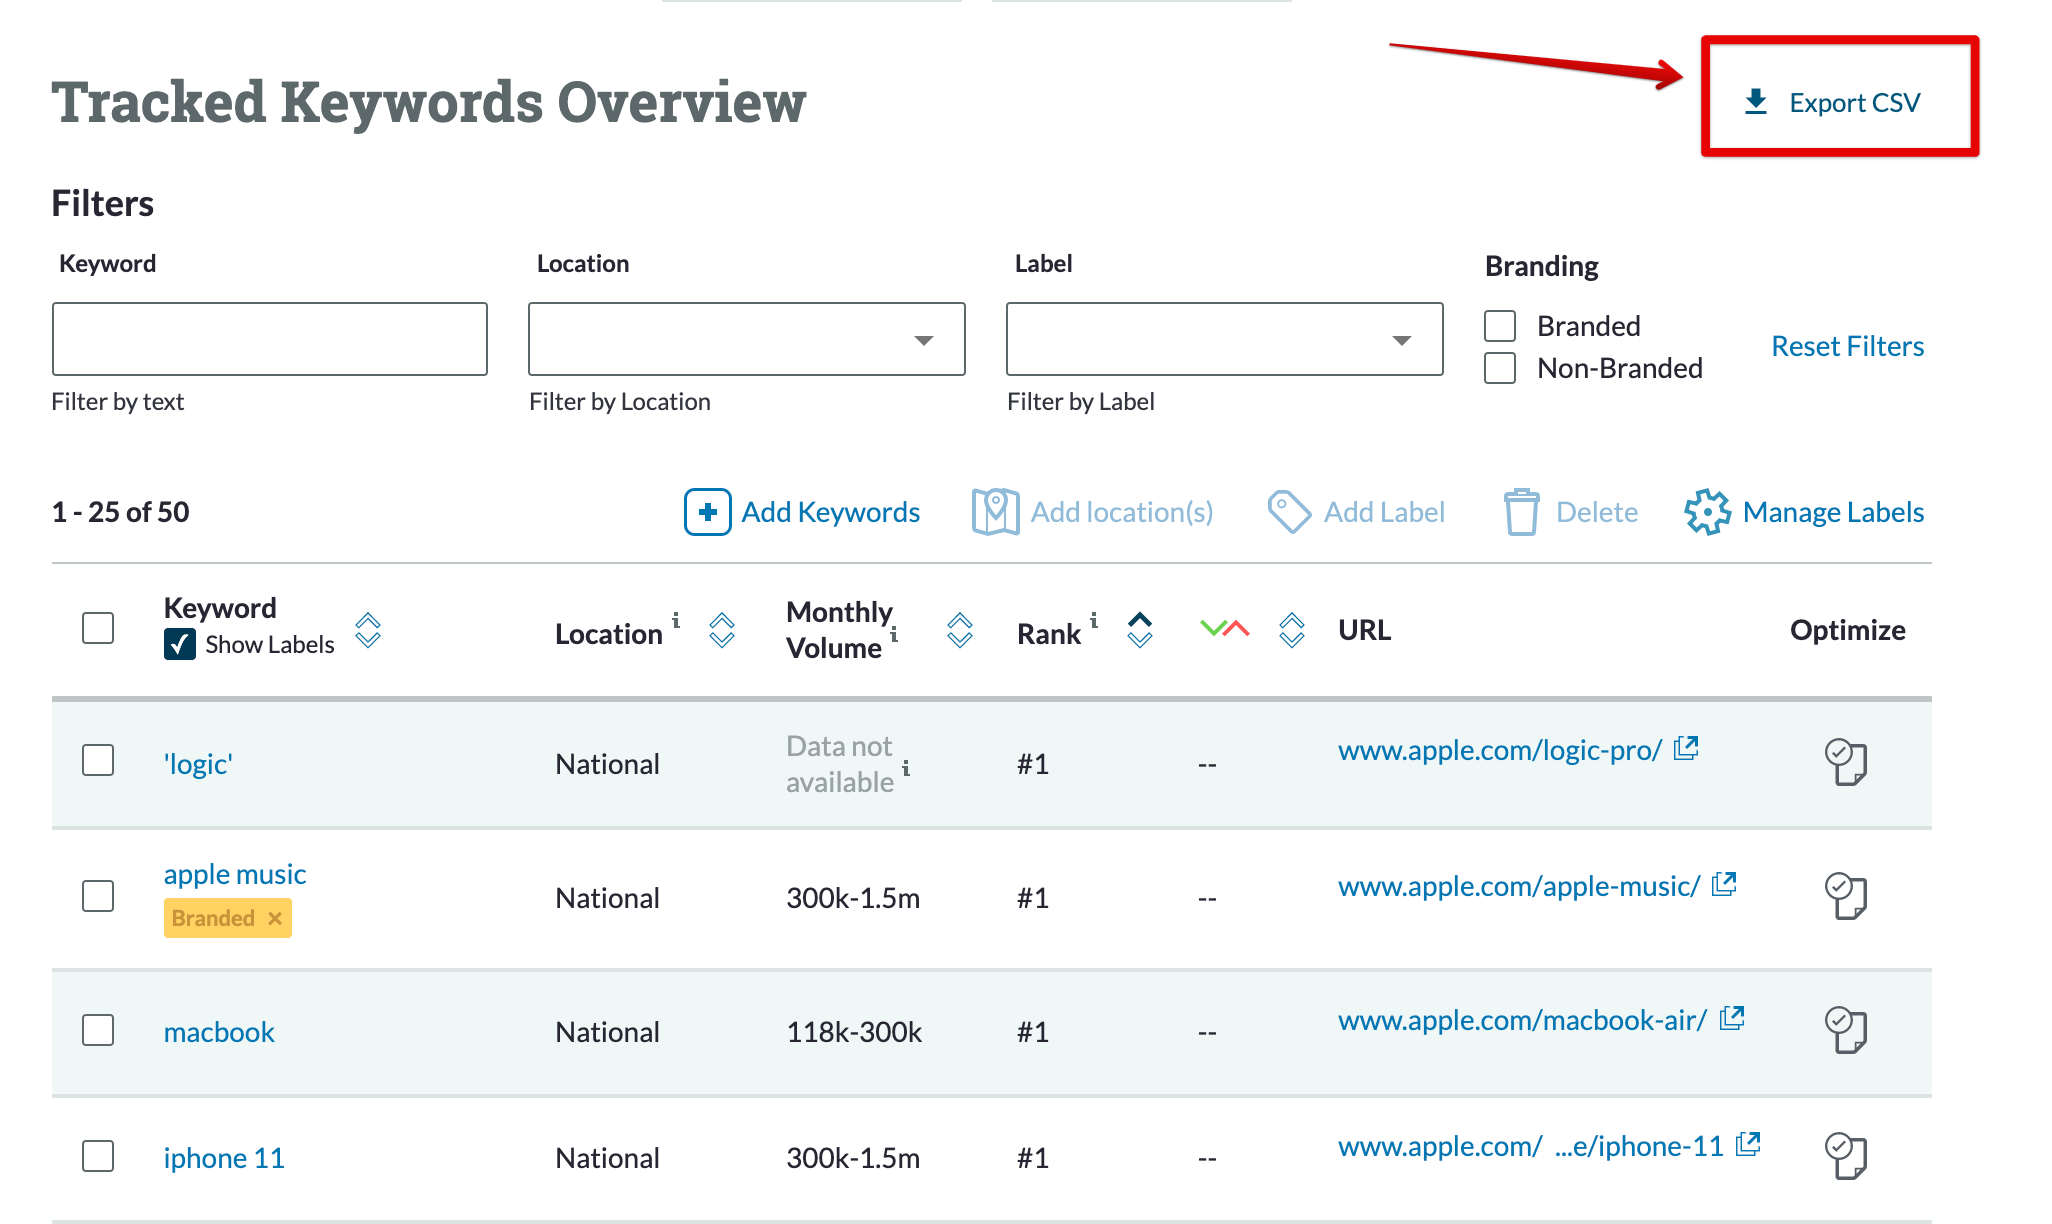Viewport: 2052px width, 1224px height.
Task: Click the Add Label tag icon
Action: [1289, 512]
